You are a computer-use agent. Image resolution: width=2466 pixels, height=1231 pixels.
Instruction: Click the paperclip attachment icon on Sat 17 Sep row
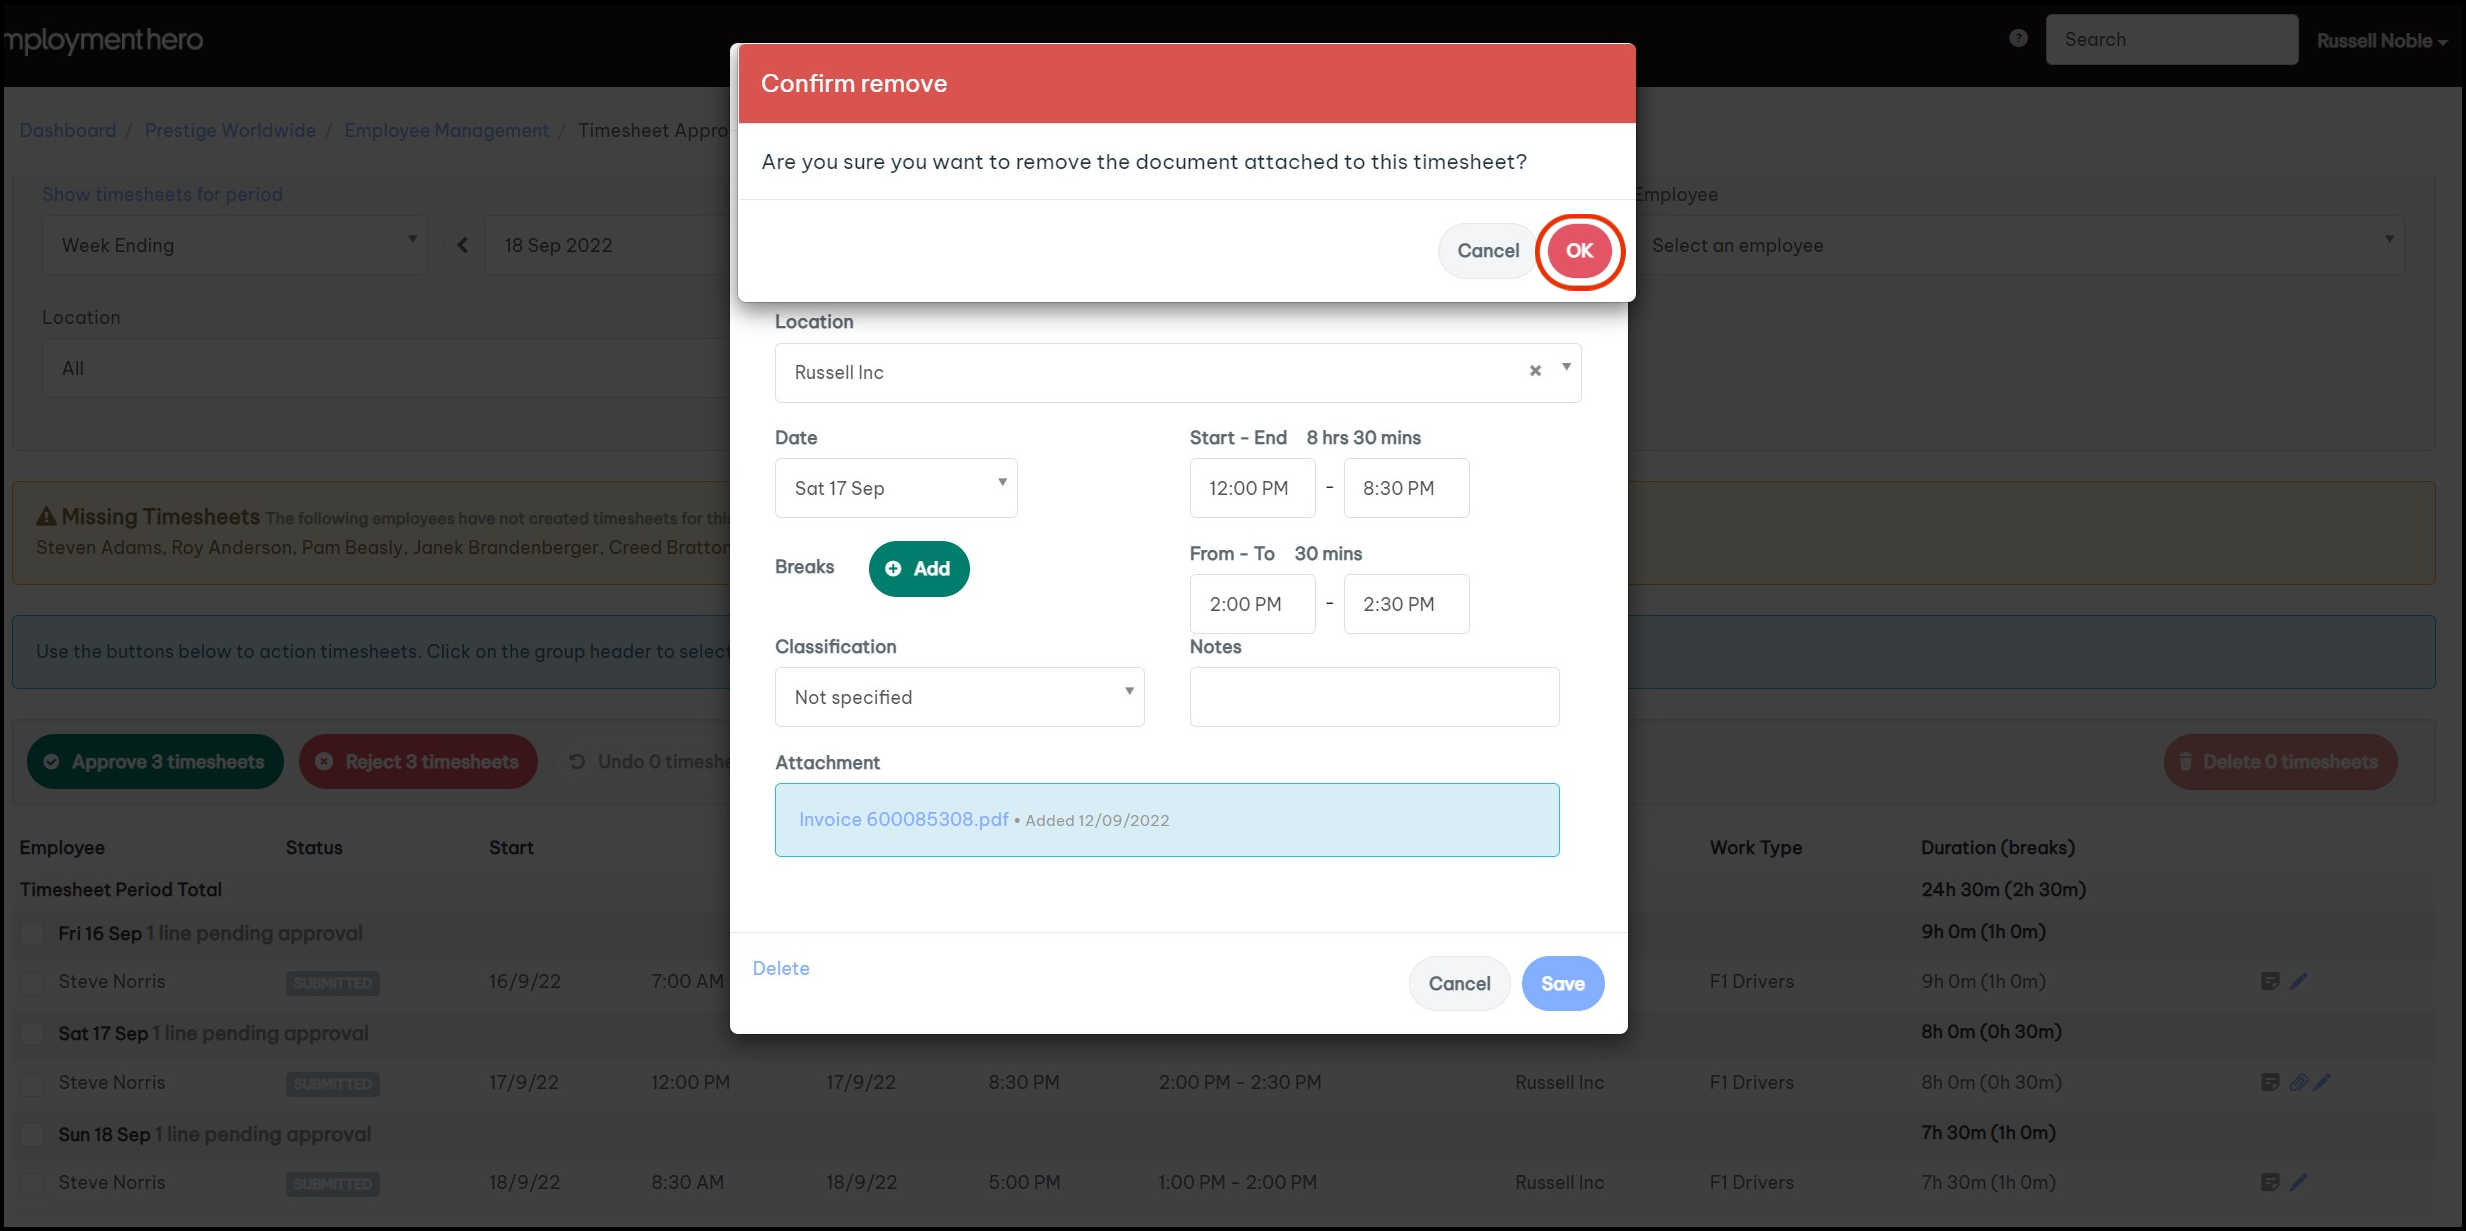[x=2298, y=1082]
